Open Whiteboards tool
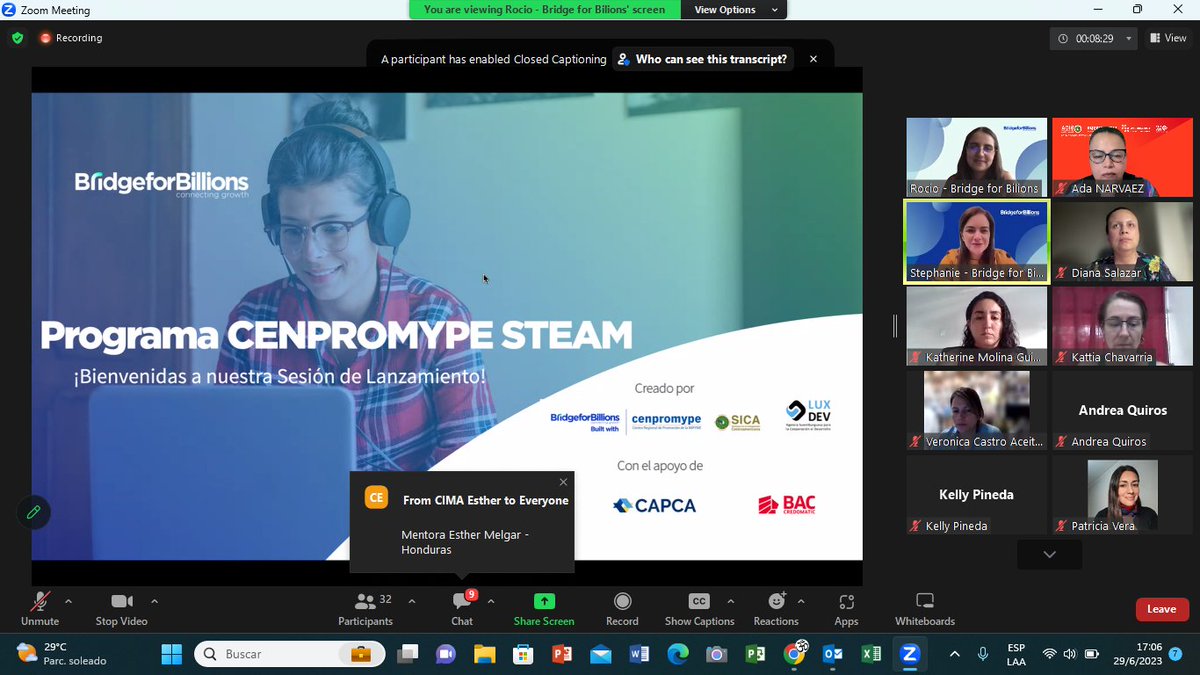The width and height of the screenshot is (1200, 675). click(925, 608)
